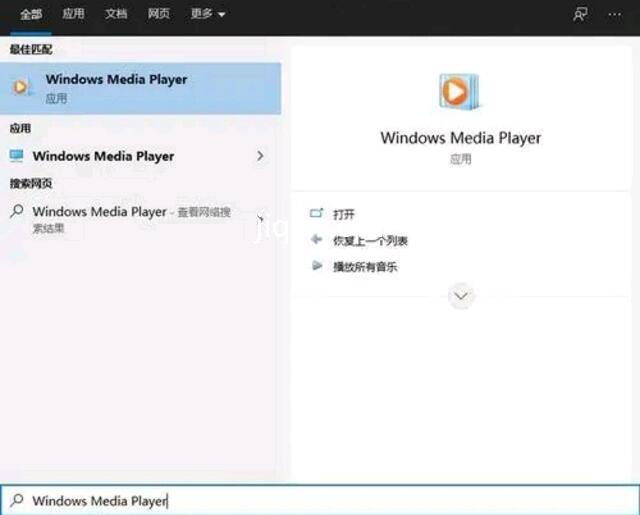Click the 查看网络搜索结果 web search entry
640x515 pixels.
130,219
